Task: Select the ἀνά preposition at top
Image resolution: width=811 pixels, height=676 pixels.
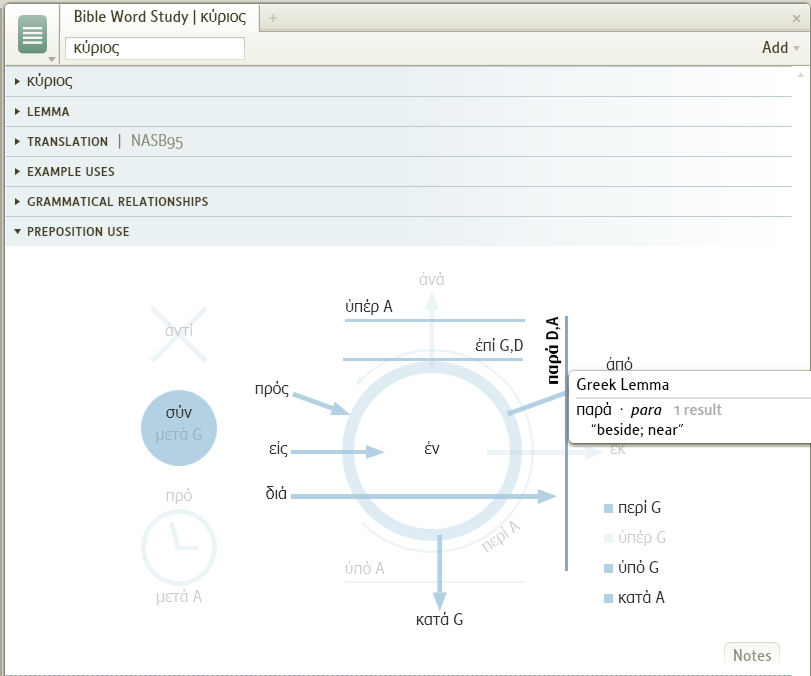Action: 431,279
